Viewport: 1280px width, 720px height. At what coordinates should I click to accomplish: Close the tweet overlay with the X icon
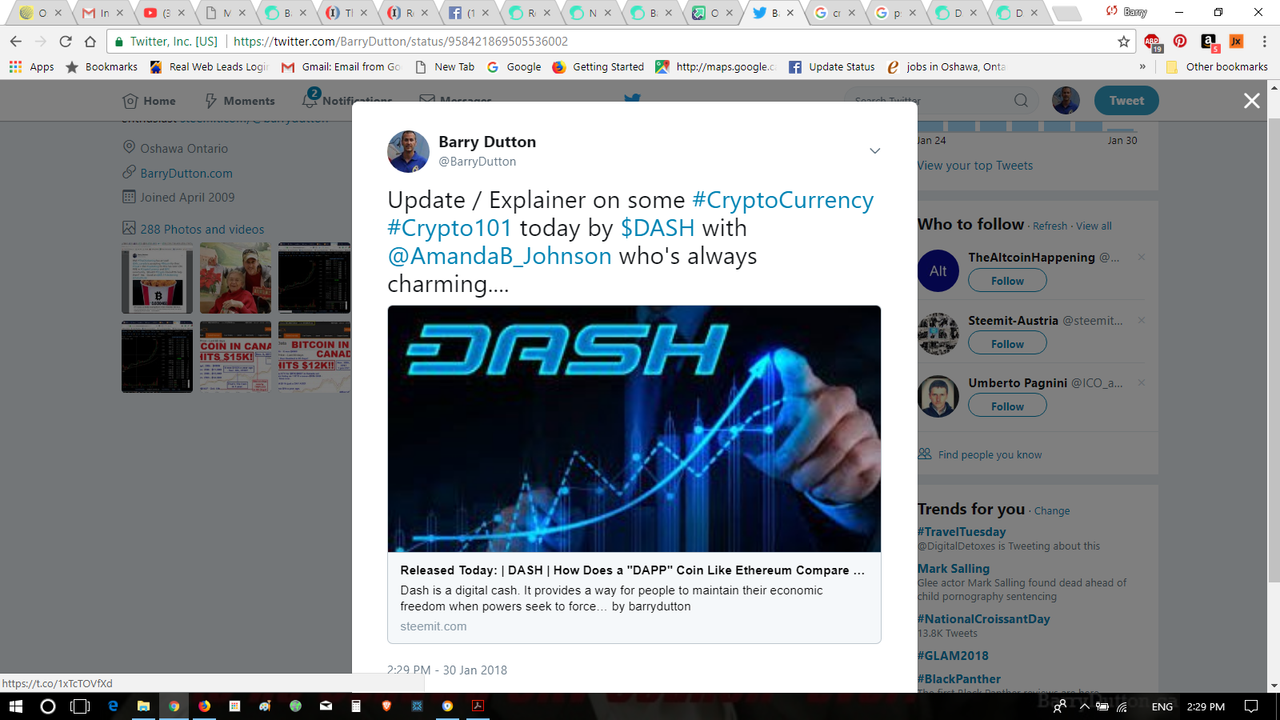pos(1251,100)
